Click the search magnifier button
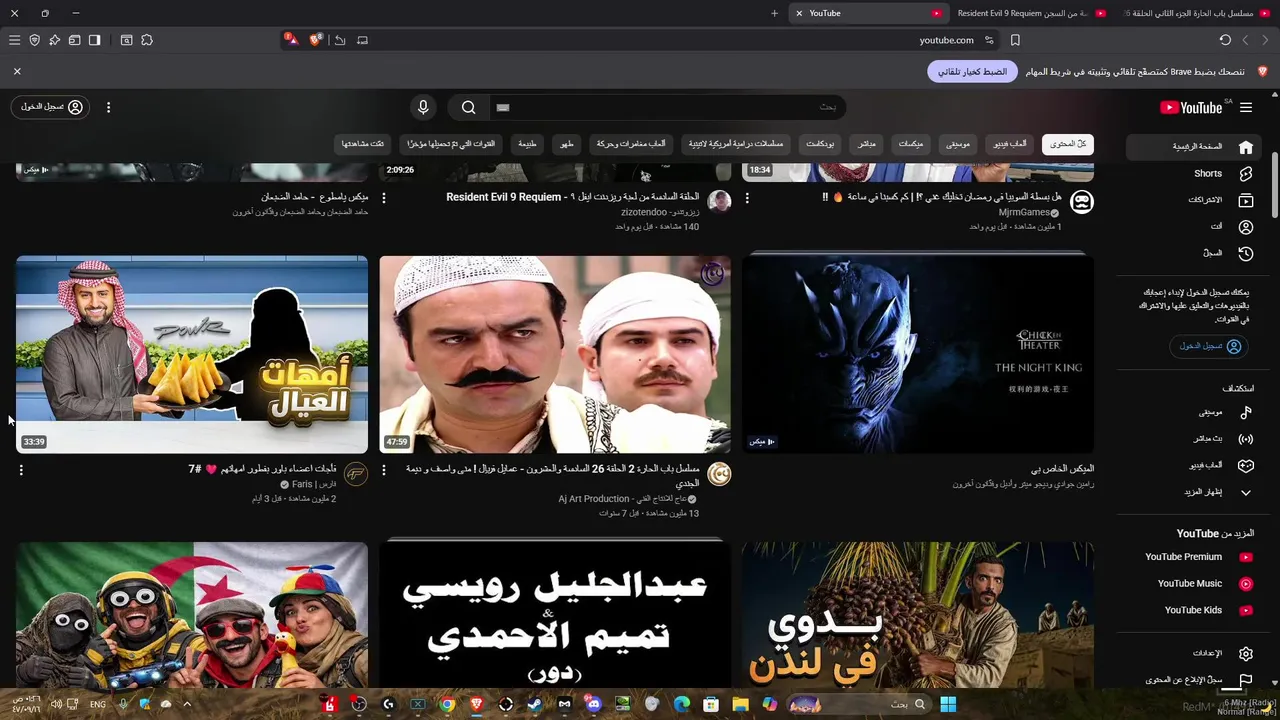The height and width of the screenshot is (720, 1280). (468, 107)
